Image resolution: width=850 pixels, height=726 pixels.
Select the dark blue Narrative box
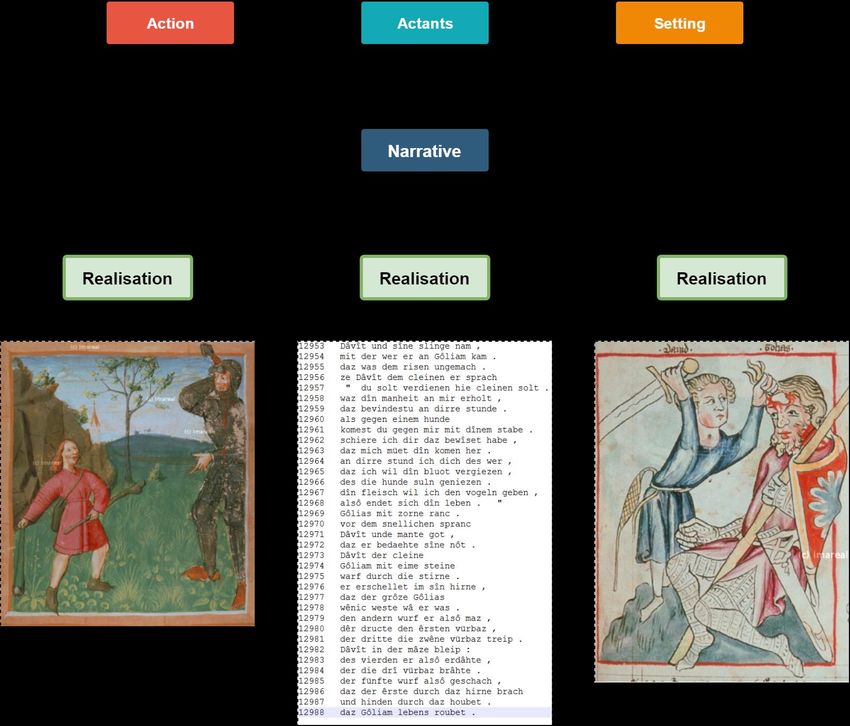425,150
